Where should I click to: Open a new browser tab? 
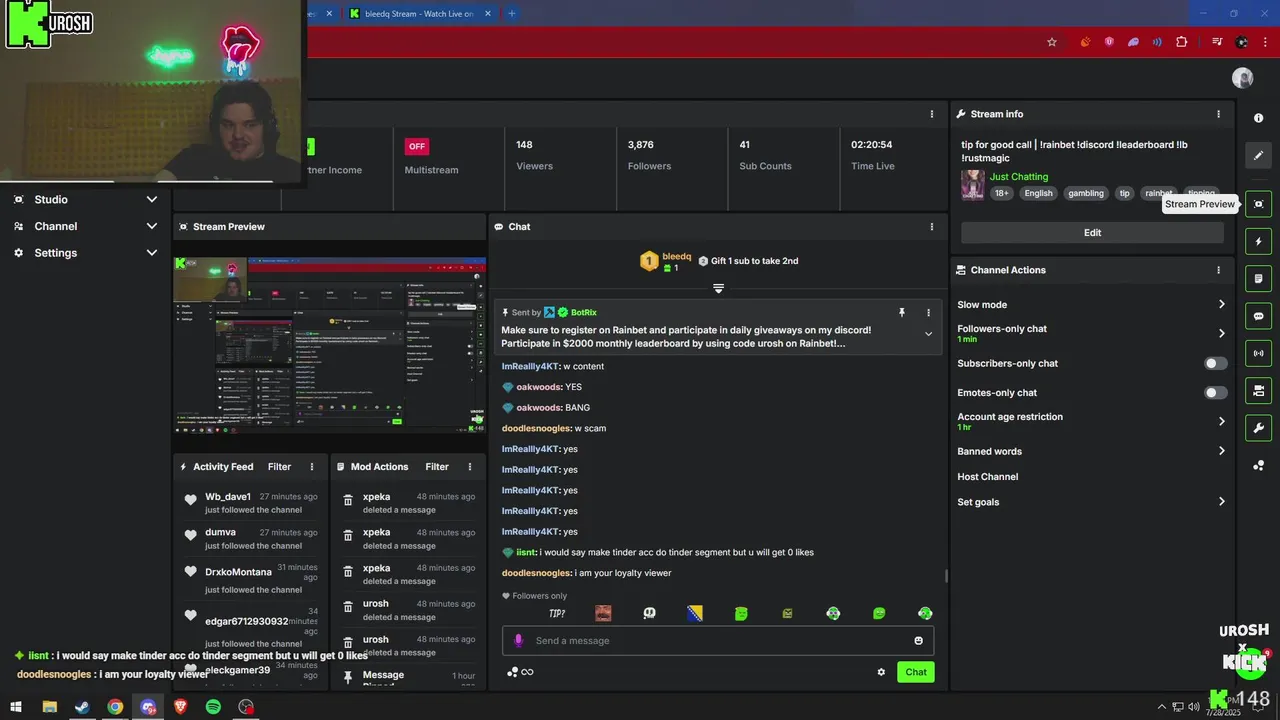[511, 14]
